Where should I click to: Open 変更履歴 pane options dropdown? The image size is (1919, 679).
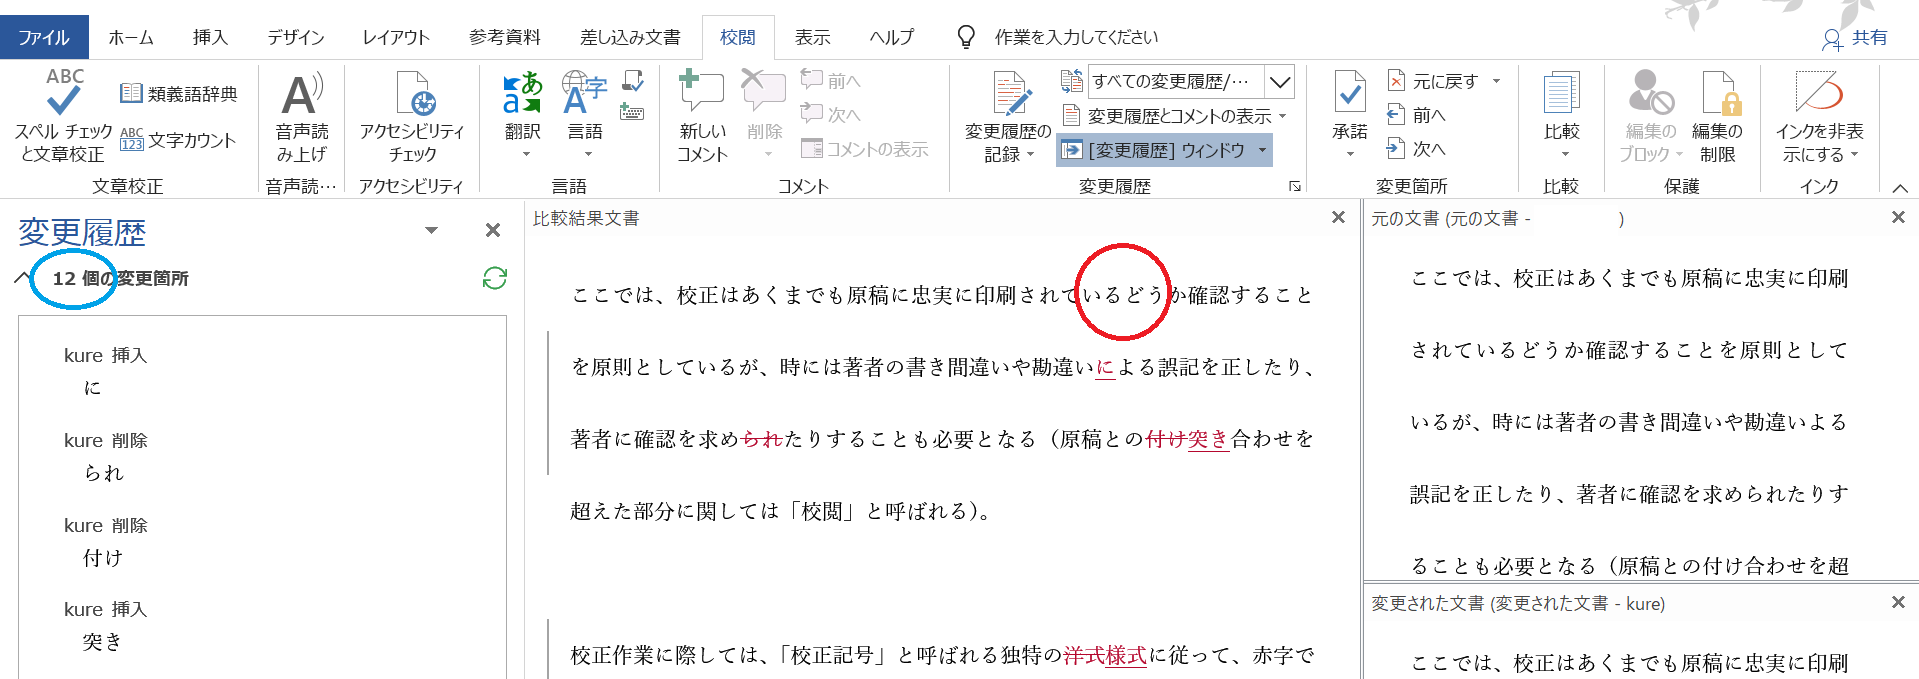point(431,230)
